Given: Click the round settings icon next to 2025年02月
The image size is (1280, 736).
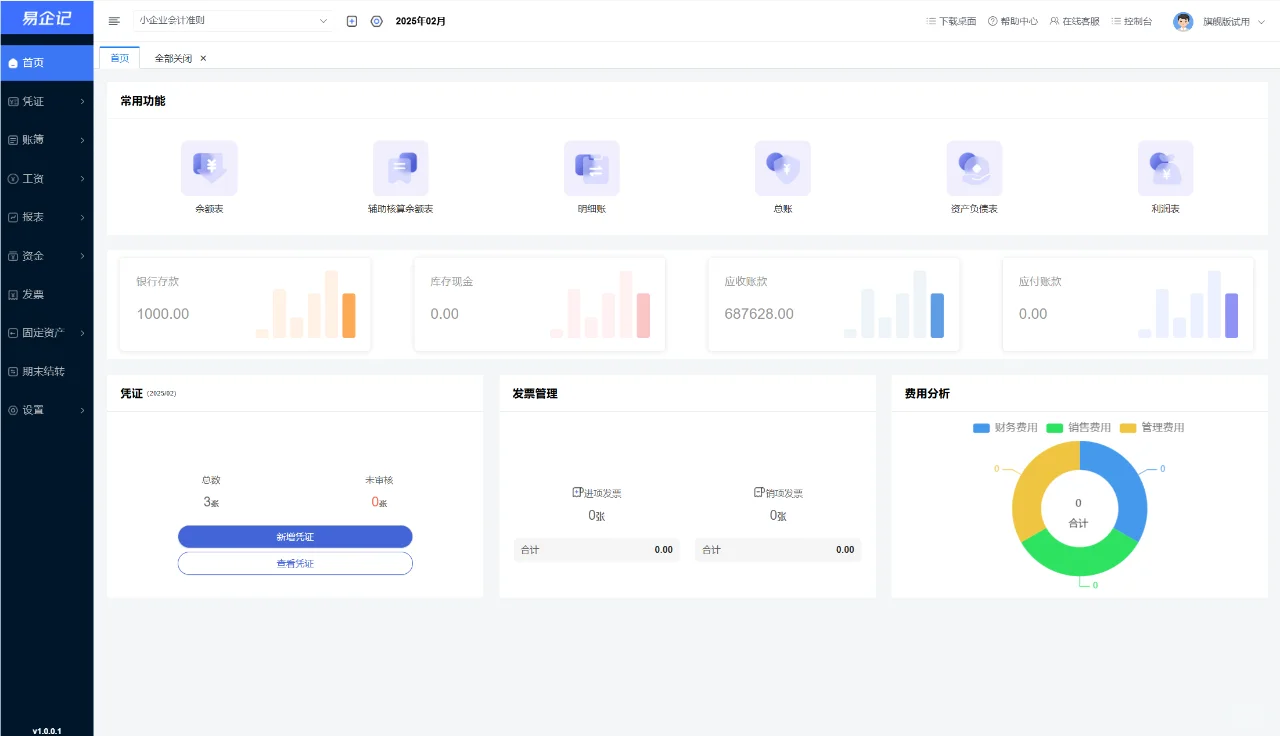Looking at the screenshot, I should 377,21.
